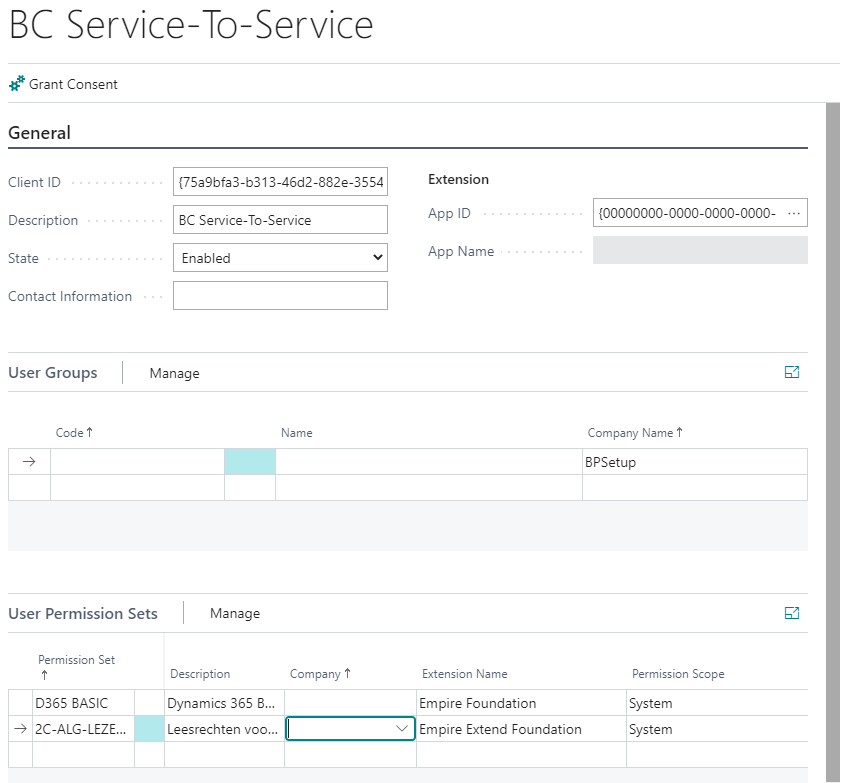
Task: Click the Empire Extend Foundation cell
Action: [x=521, y=729]
